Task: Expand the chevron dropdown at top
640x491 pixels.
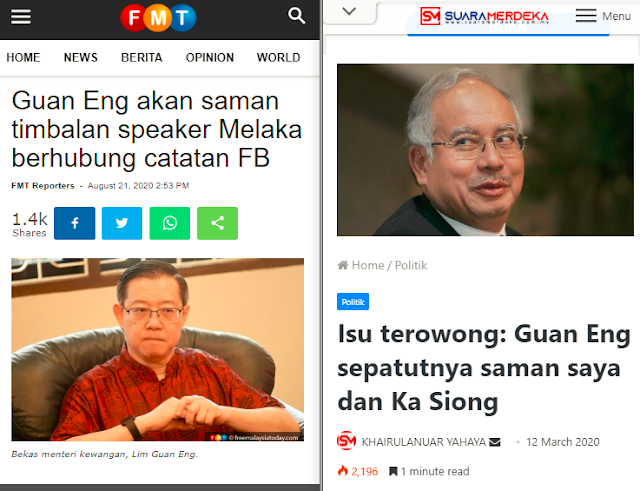Action: point(349,11)
